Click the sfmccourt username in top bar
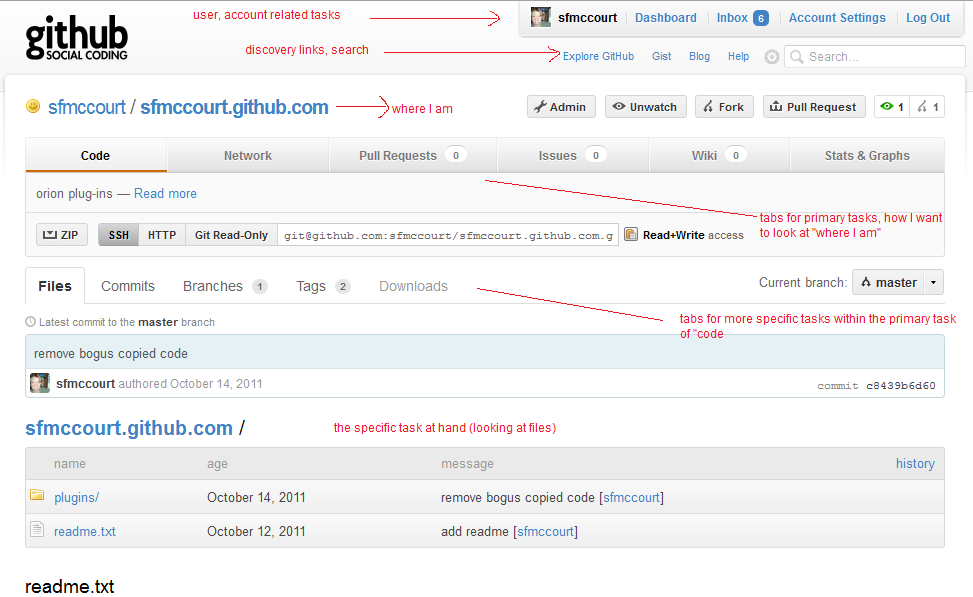Screen dimensions: 973x597 pos(587,18)
